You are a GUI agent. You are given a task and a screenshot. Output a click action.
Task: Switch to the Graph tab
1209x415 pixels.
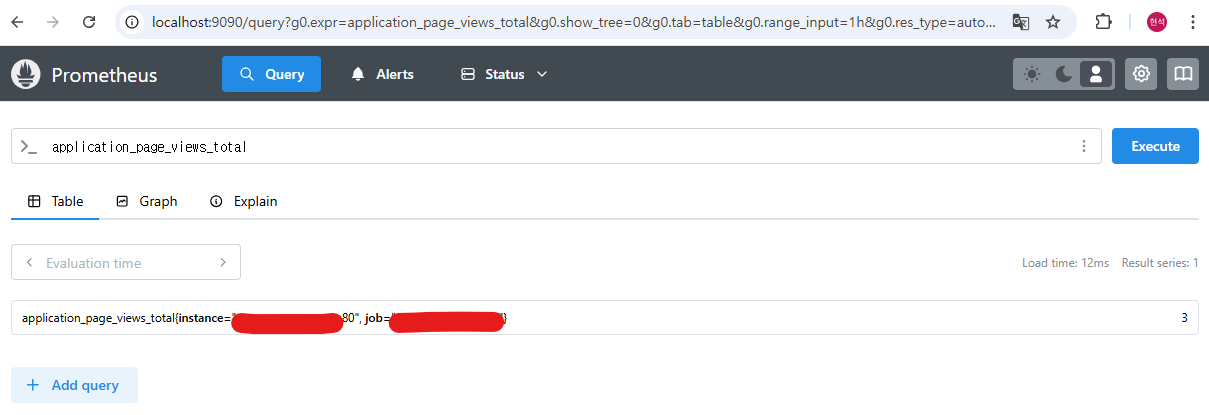coord(147,201)
